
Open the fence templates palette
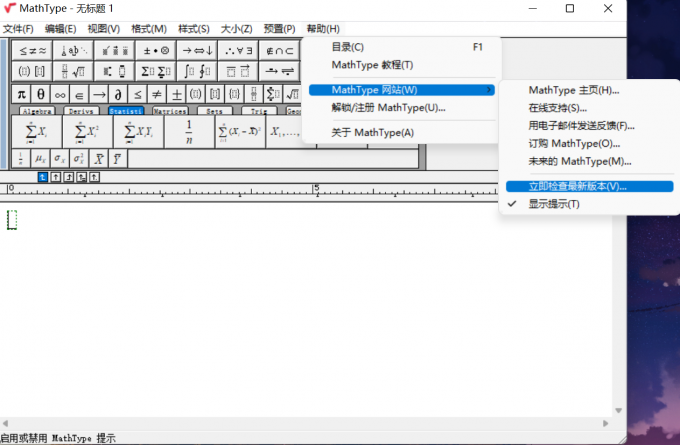[32, 71]
